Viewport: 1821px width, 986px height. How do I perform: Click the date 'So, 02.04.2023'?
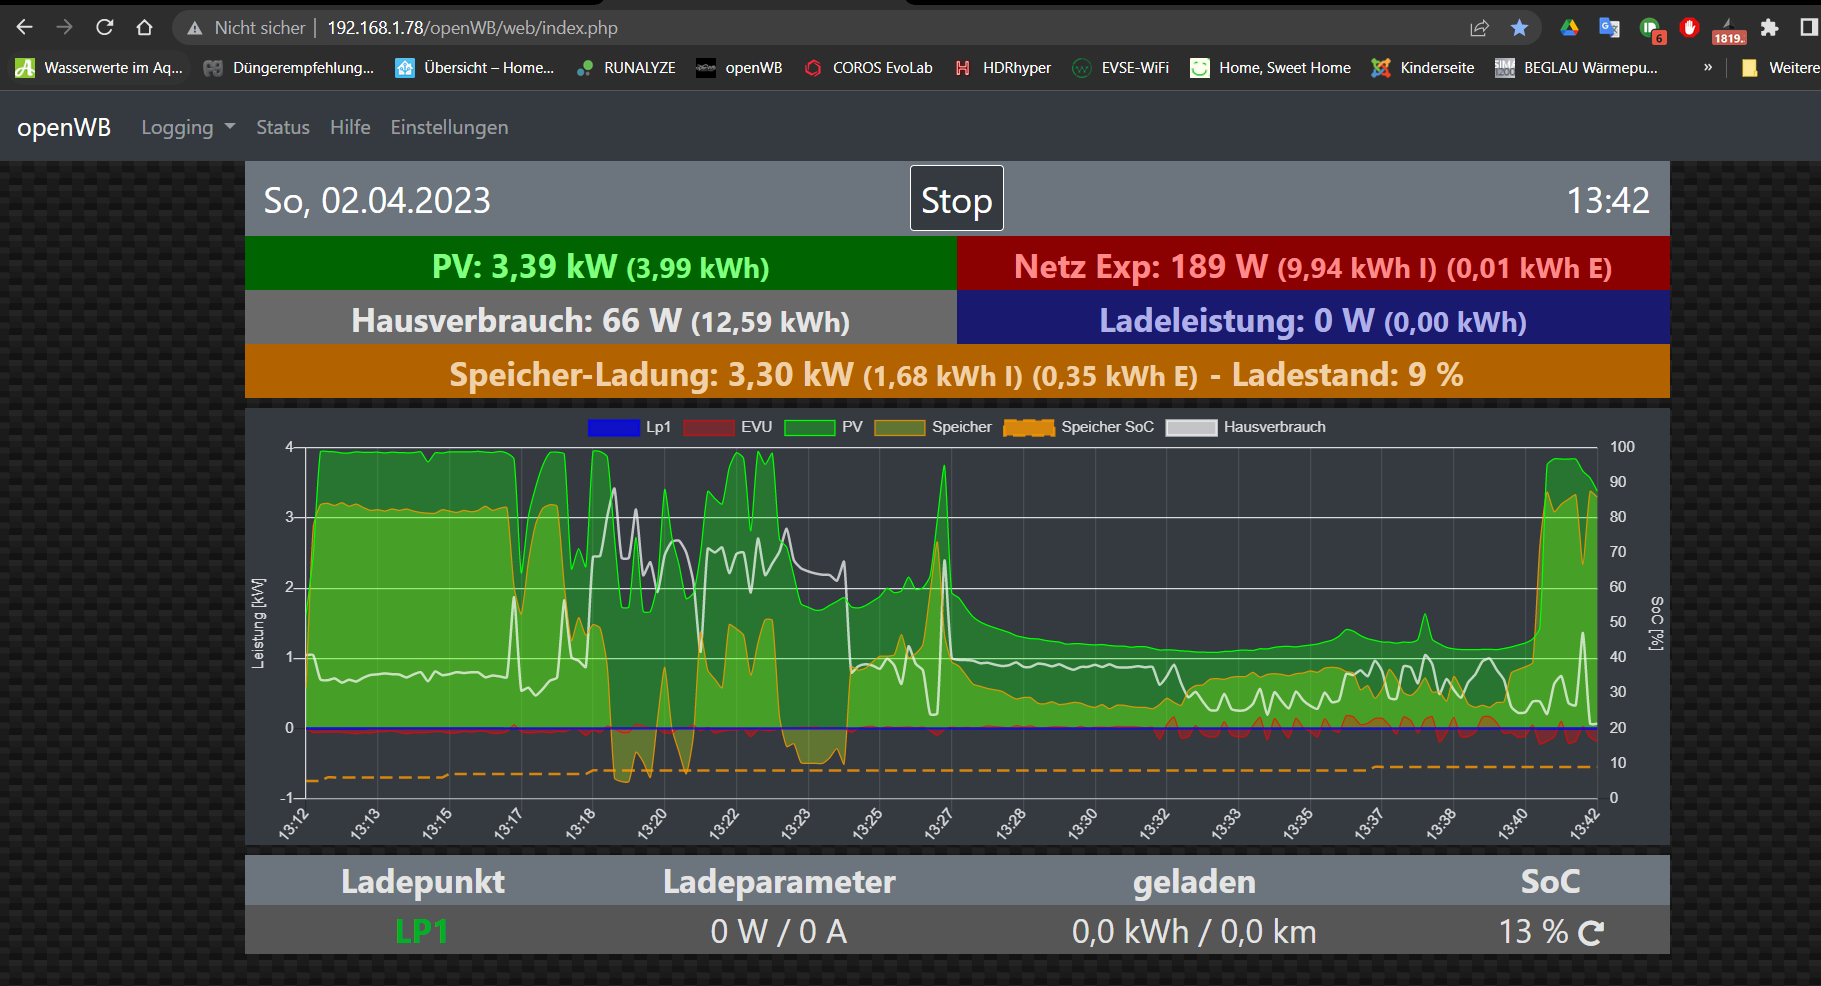tap(377, 200)
